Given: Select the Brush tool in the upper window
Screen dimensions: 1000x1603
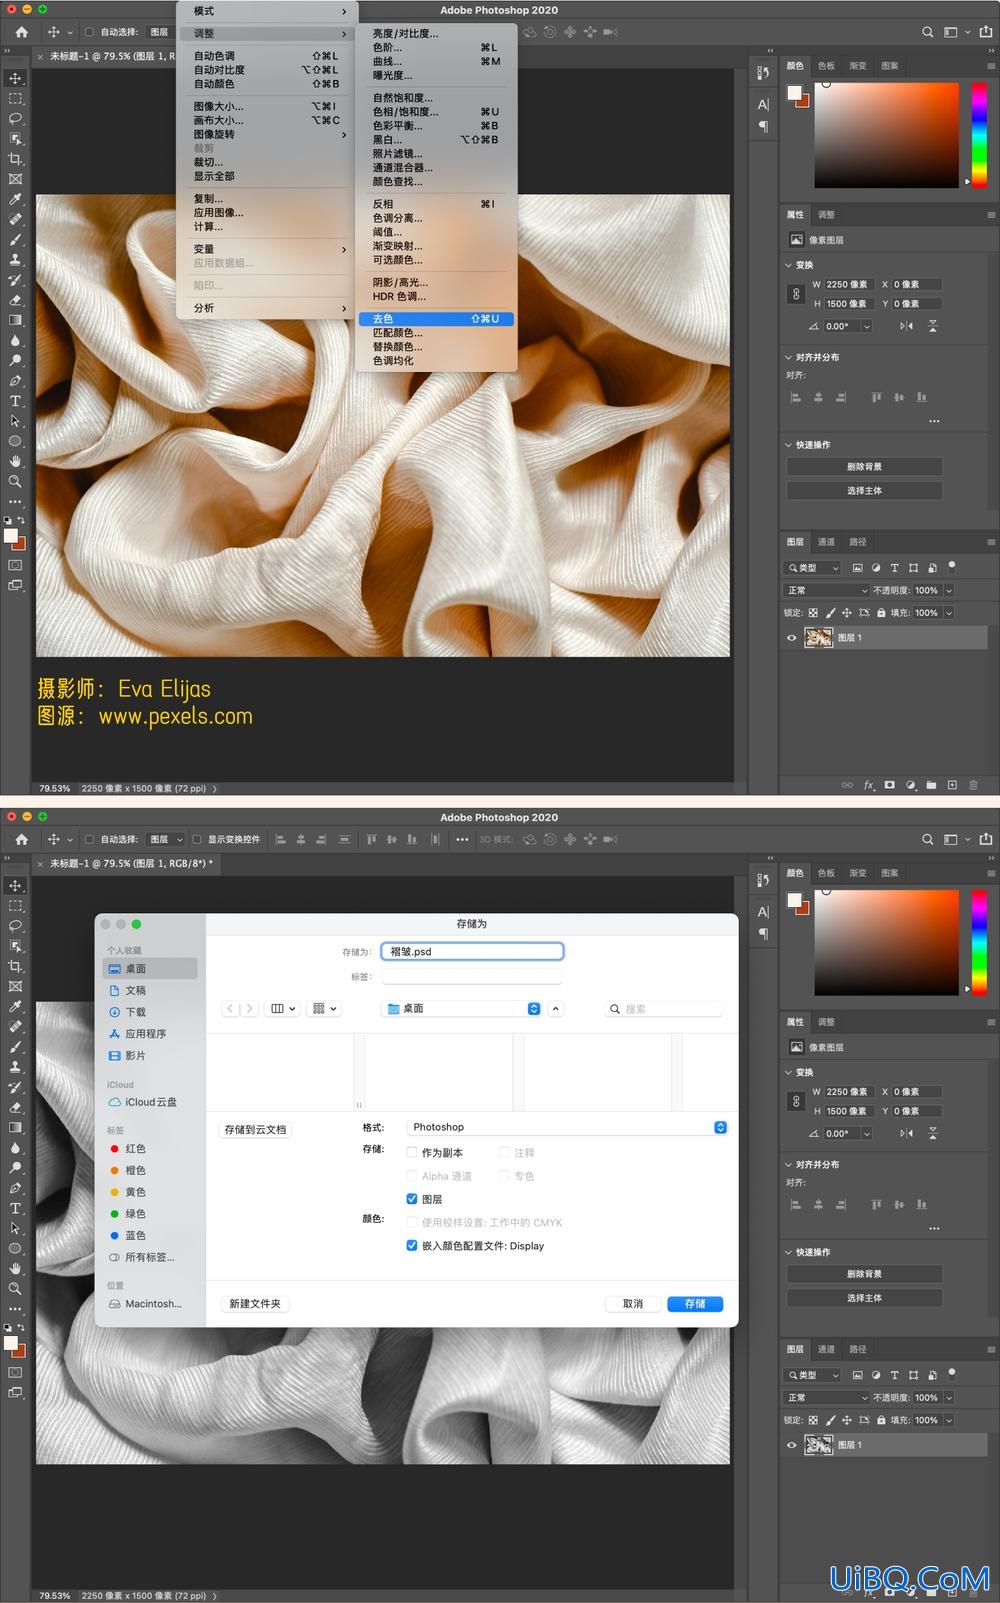Looking at the screenshot, I should pyautogui.click(x=15, y=240).
